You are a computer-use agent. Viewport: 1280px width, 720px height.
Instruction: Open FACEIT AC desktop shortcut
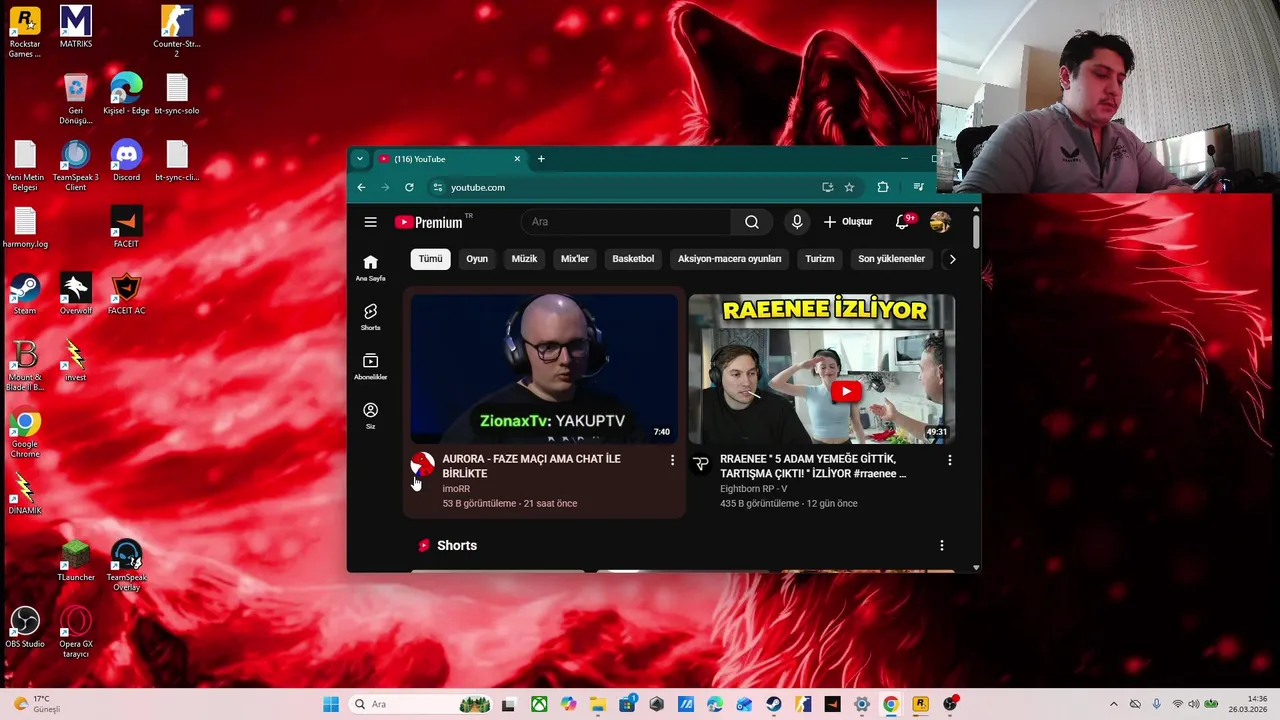click(x=126, y=294)
